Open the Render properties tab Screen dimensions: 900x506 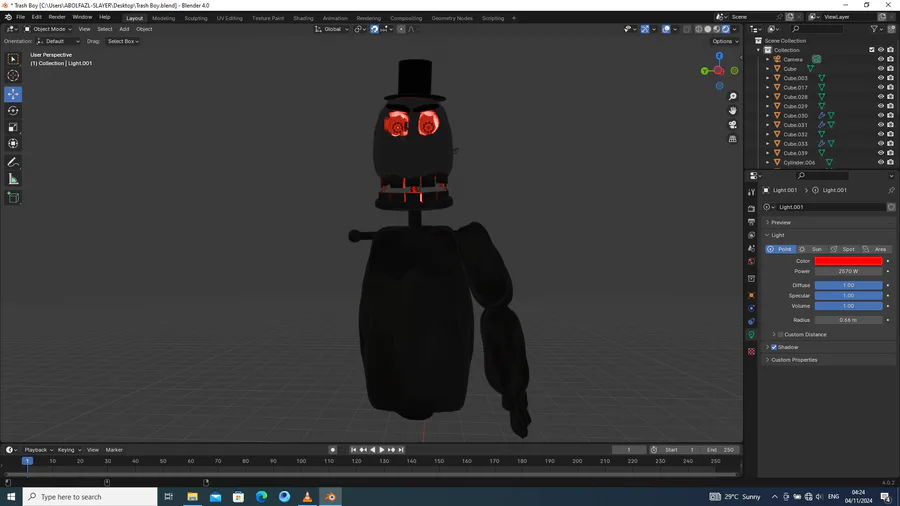(x=751, y=208)
